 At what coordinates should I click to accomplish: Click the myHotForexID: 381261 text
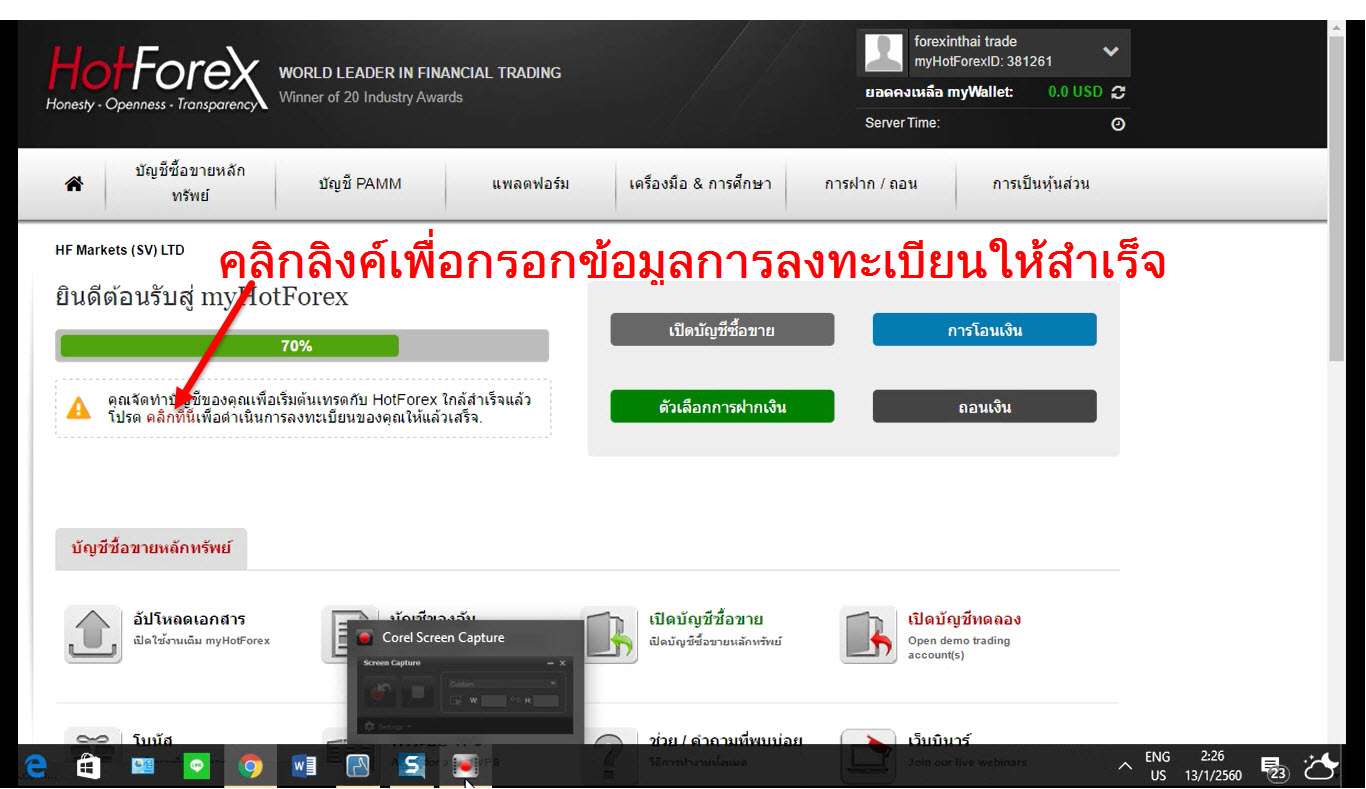(983, 61)
